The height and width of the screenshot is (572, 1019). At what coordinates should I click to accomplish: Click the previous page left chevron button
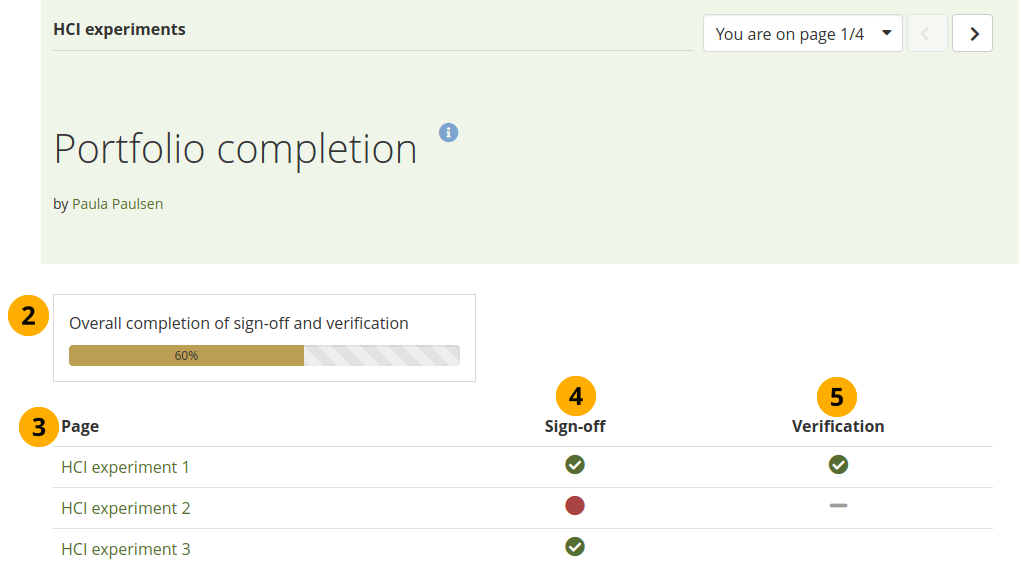tap(927, 33)
